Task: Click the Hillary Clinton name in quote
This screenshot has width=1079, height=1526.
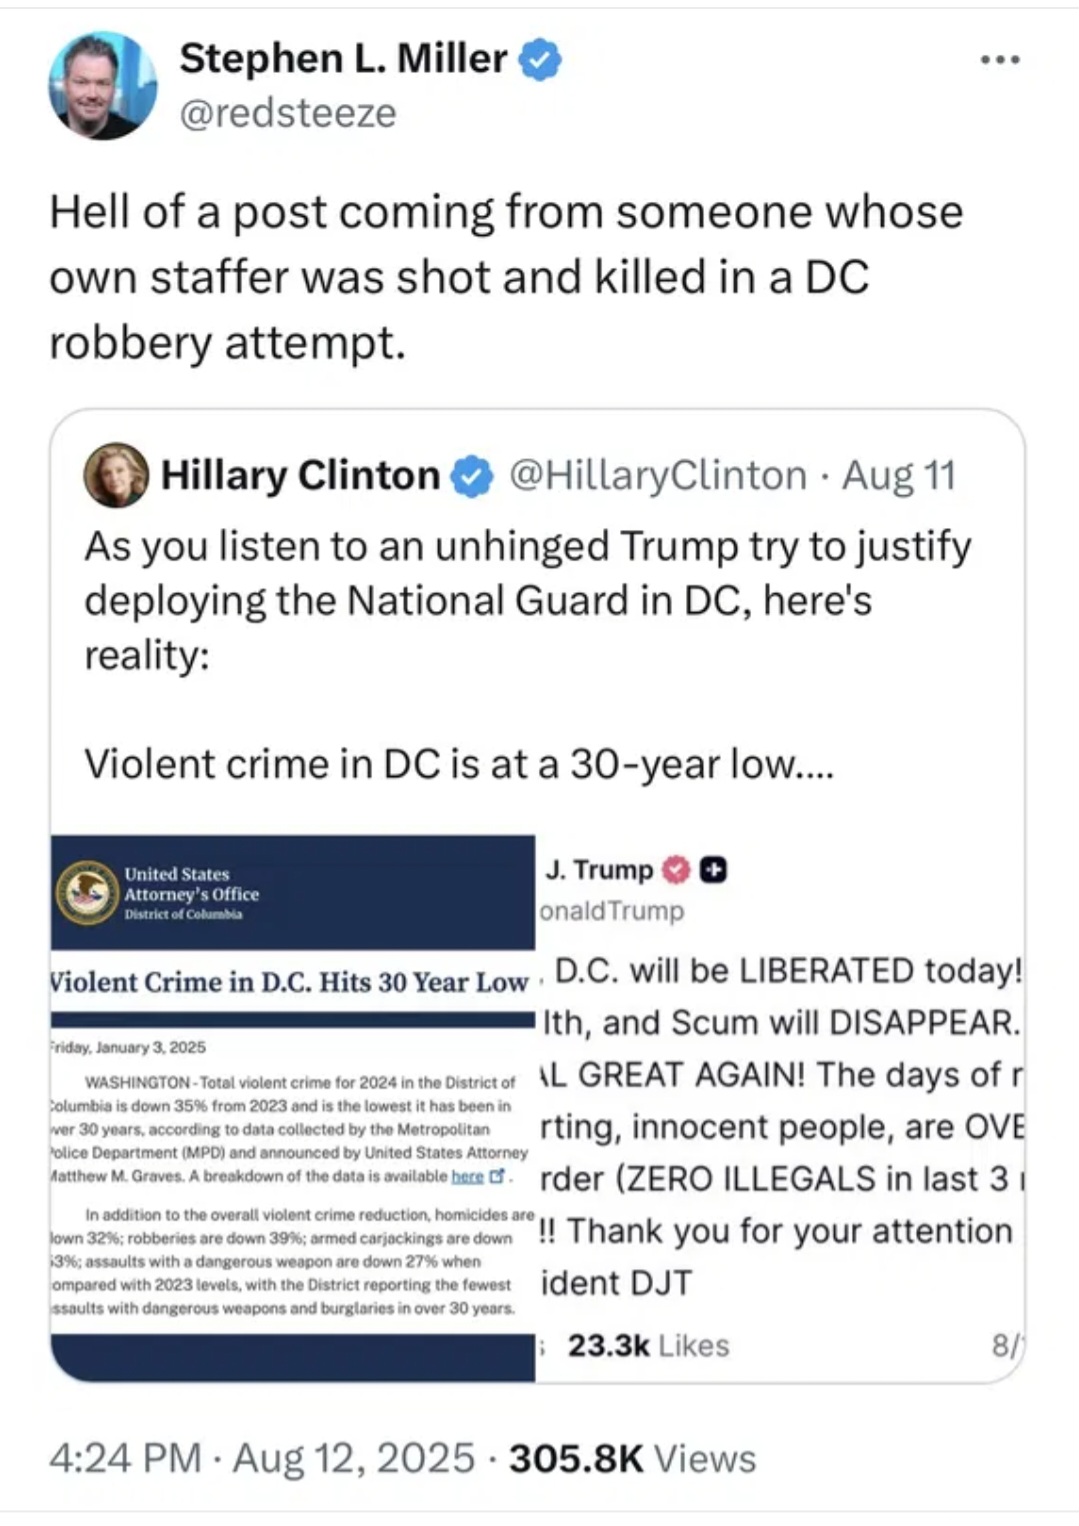Action: [x=300, y=476]
